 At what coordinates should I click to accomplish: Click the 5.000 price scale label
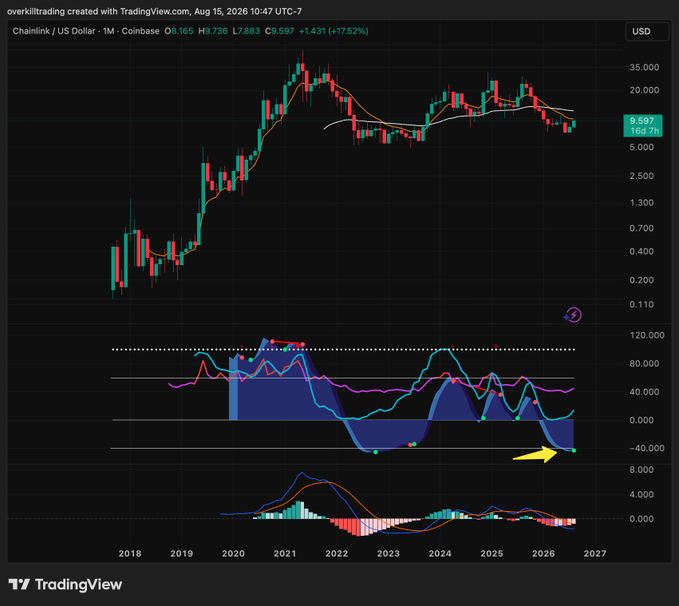coord(644,147)
